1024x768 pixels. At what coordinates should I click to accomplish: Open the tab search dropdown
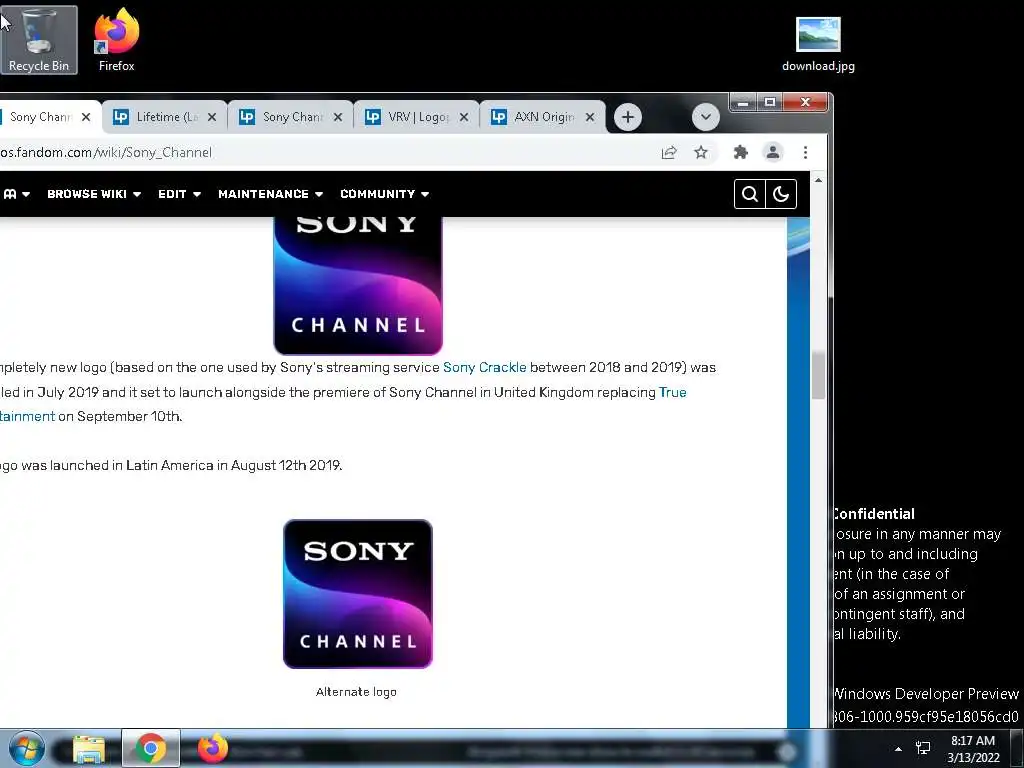[x=705, y=118]
